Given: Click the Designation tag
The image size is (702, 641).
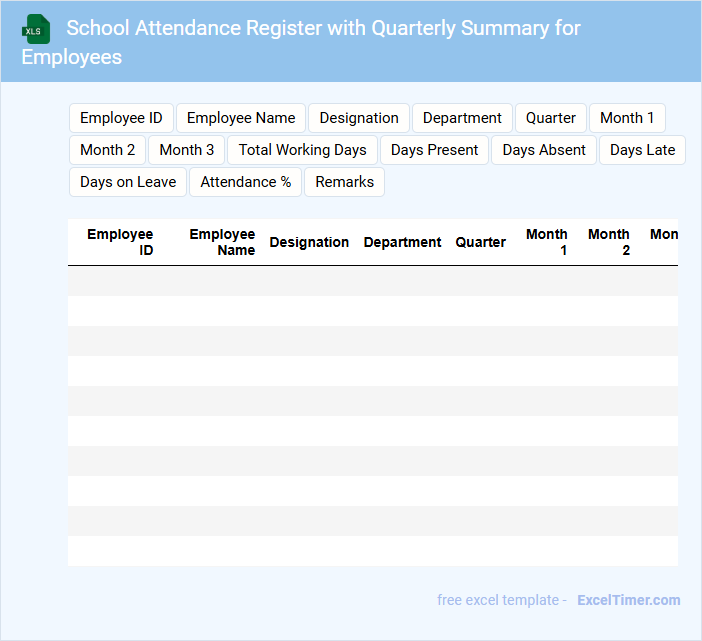Looking at the screenshot, I should pos(359,118).
